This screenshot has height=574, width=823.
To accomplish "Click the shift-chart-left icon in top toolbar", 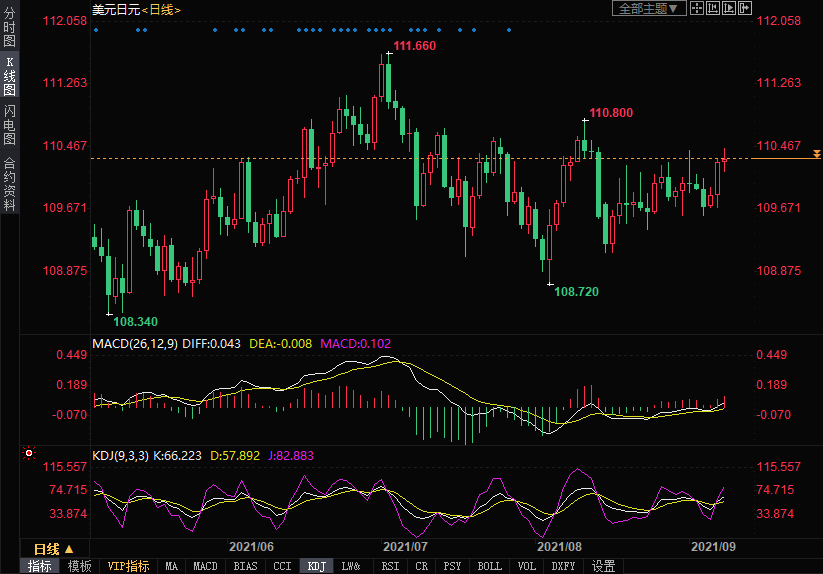I will pos(712,8).
